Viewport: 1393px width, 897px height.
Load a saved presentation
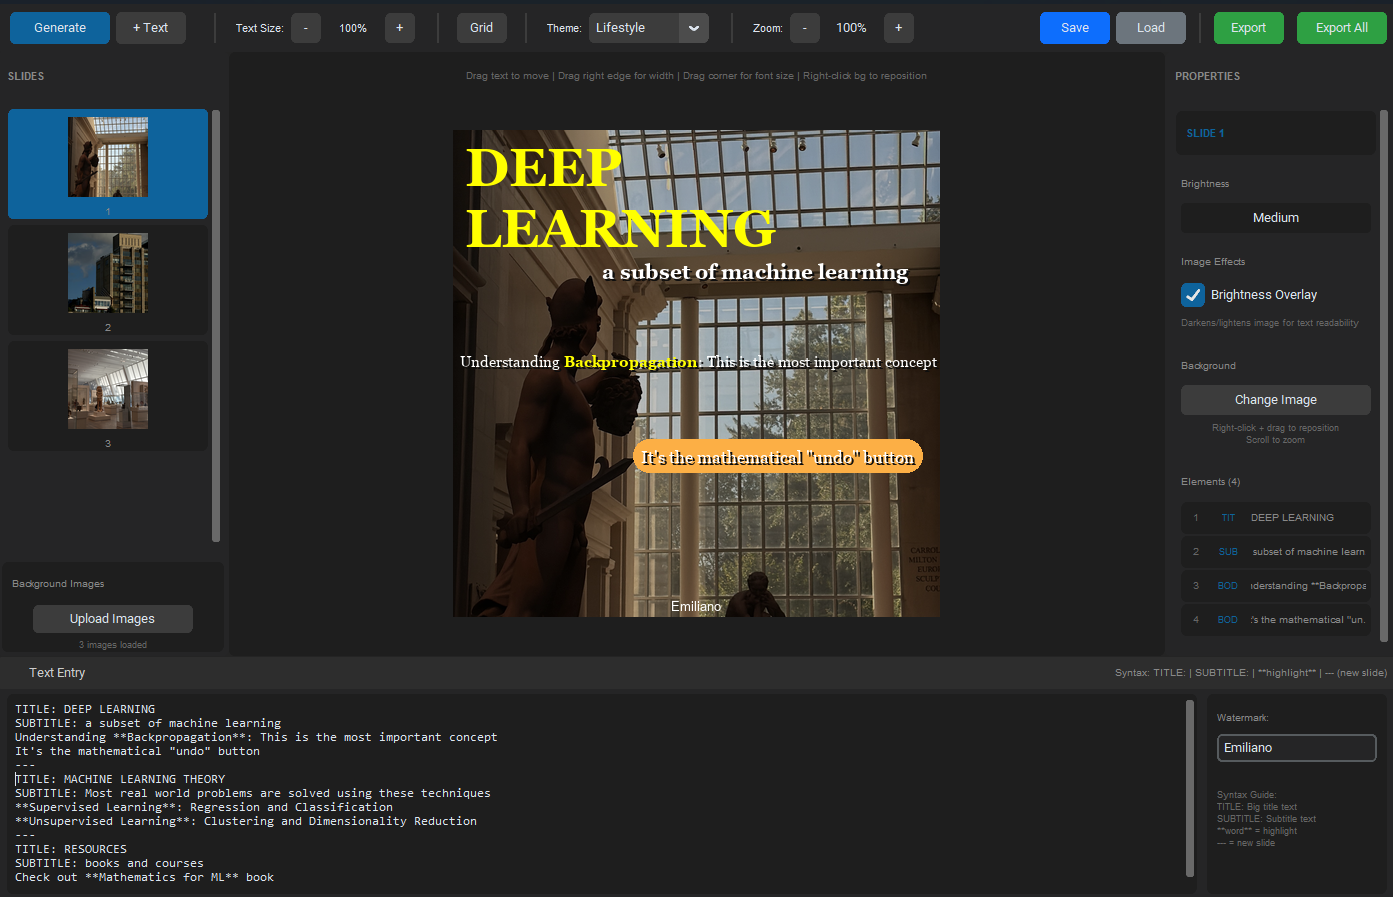pyautogui.click(x=1150, y=28)
